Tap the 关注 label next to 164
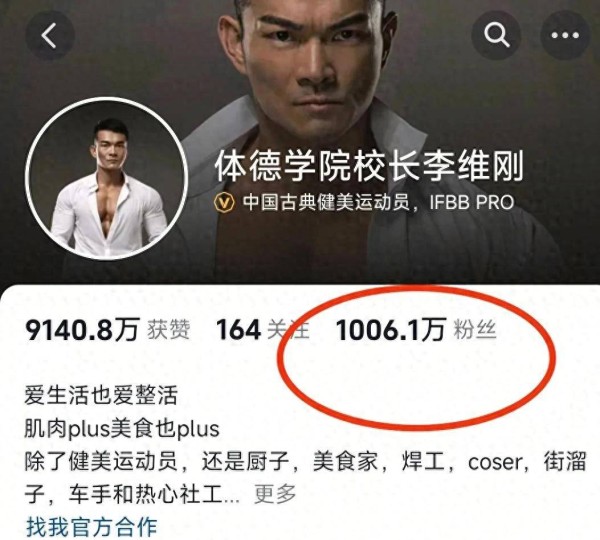The image size is (600, 540). (288, 330)
